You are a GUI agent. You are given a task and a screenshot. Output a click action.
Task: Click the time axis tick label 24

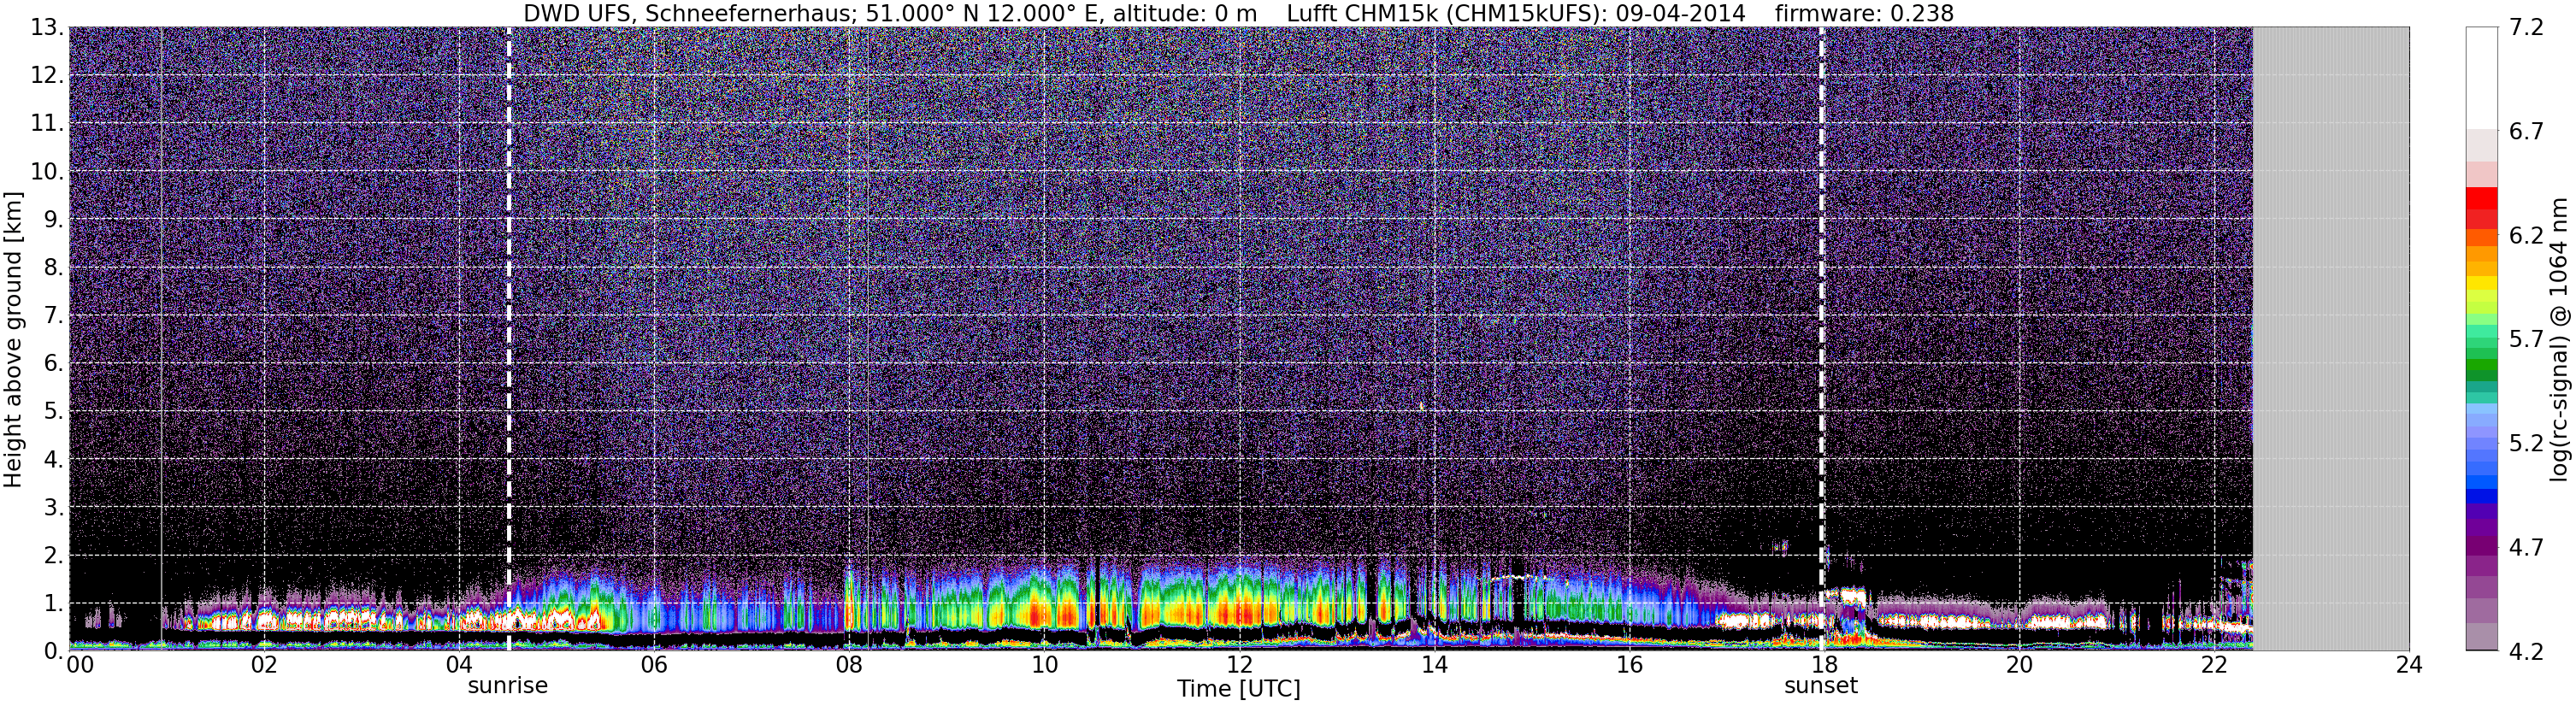(2409, 665)
